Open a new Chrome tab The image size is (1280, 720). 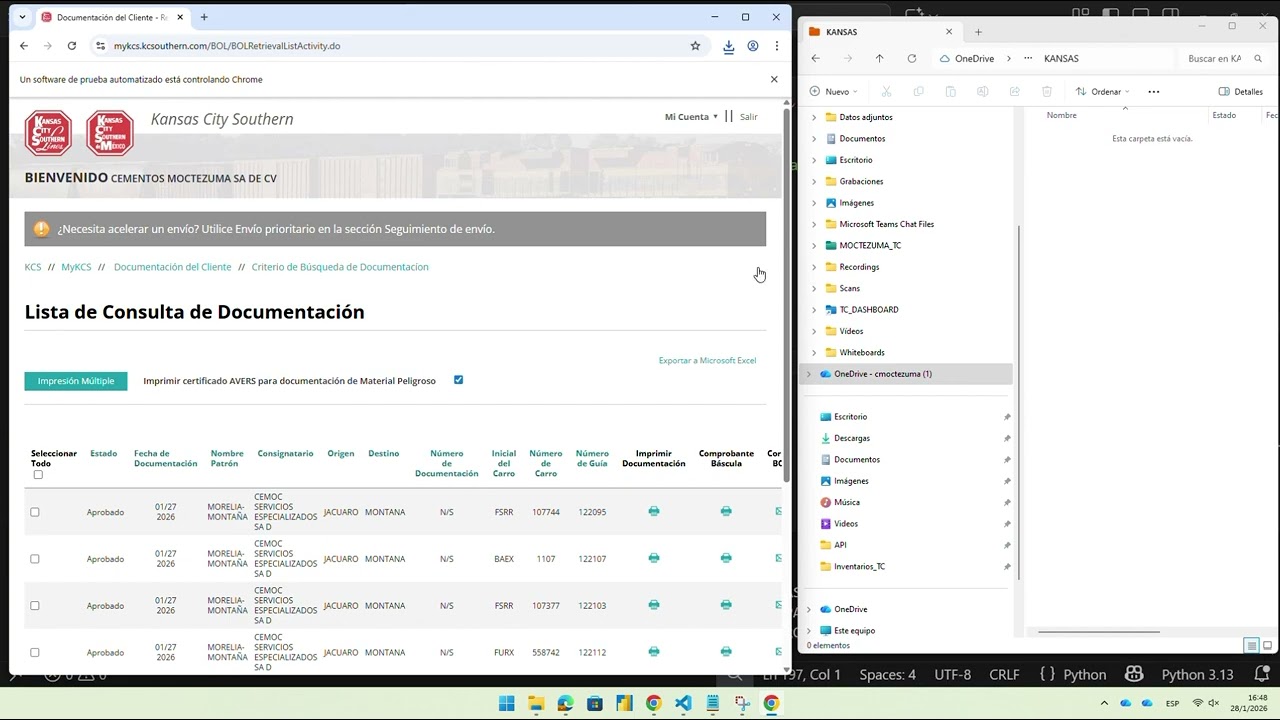pos(204,17)
